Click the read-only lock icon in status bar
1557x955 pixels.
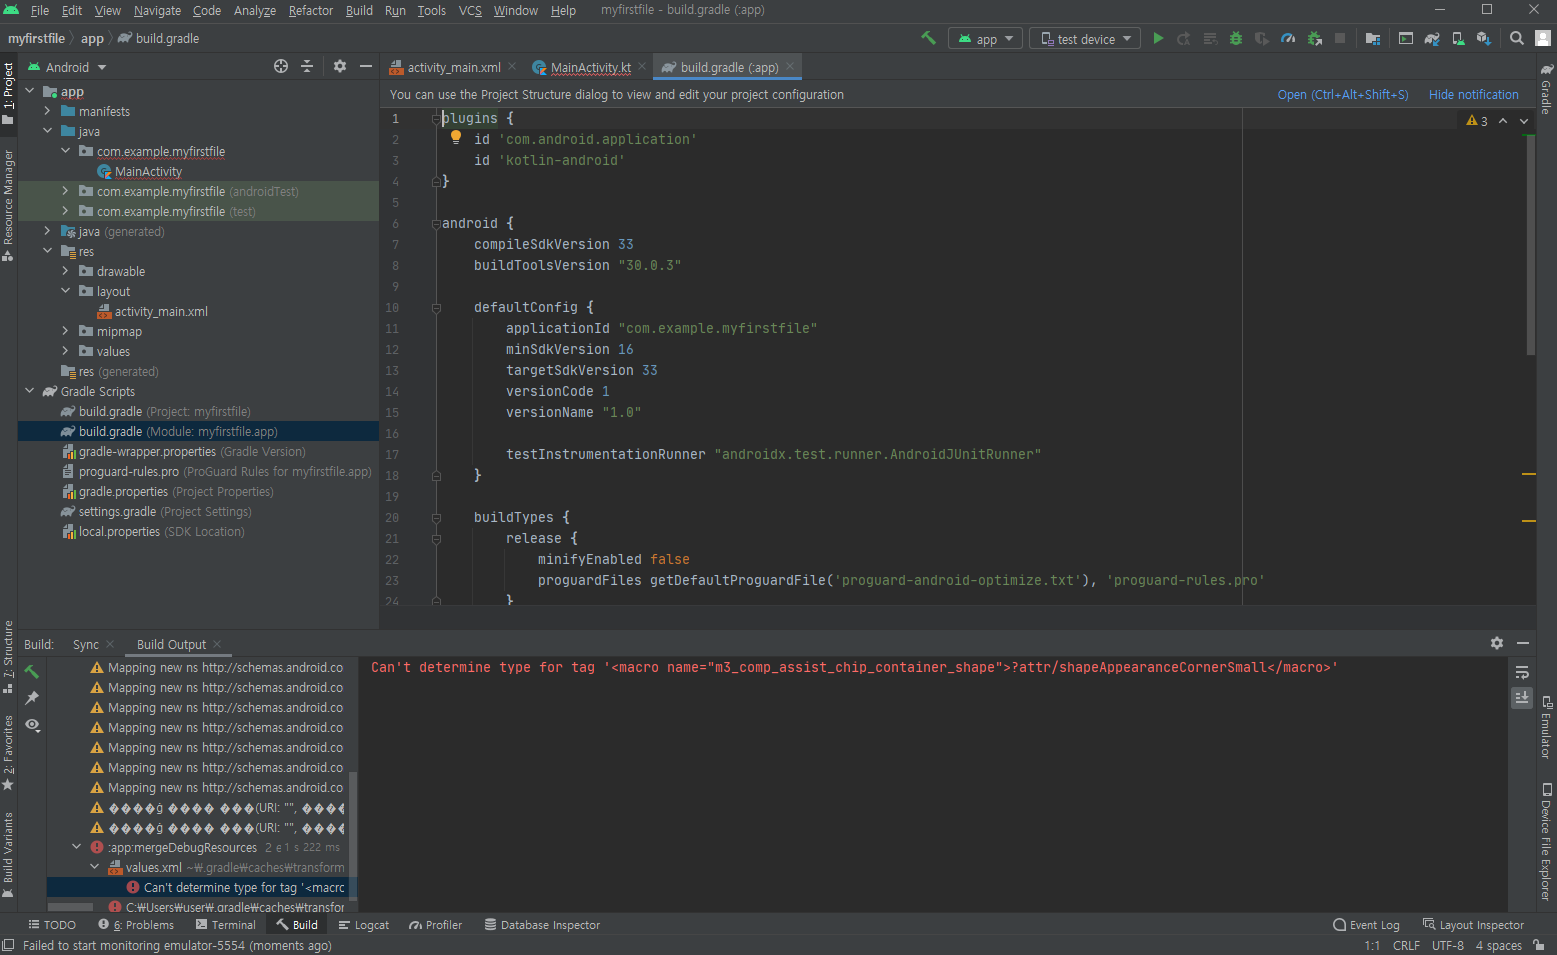click(1539, 945)
